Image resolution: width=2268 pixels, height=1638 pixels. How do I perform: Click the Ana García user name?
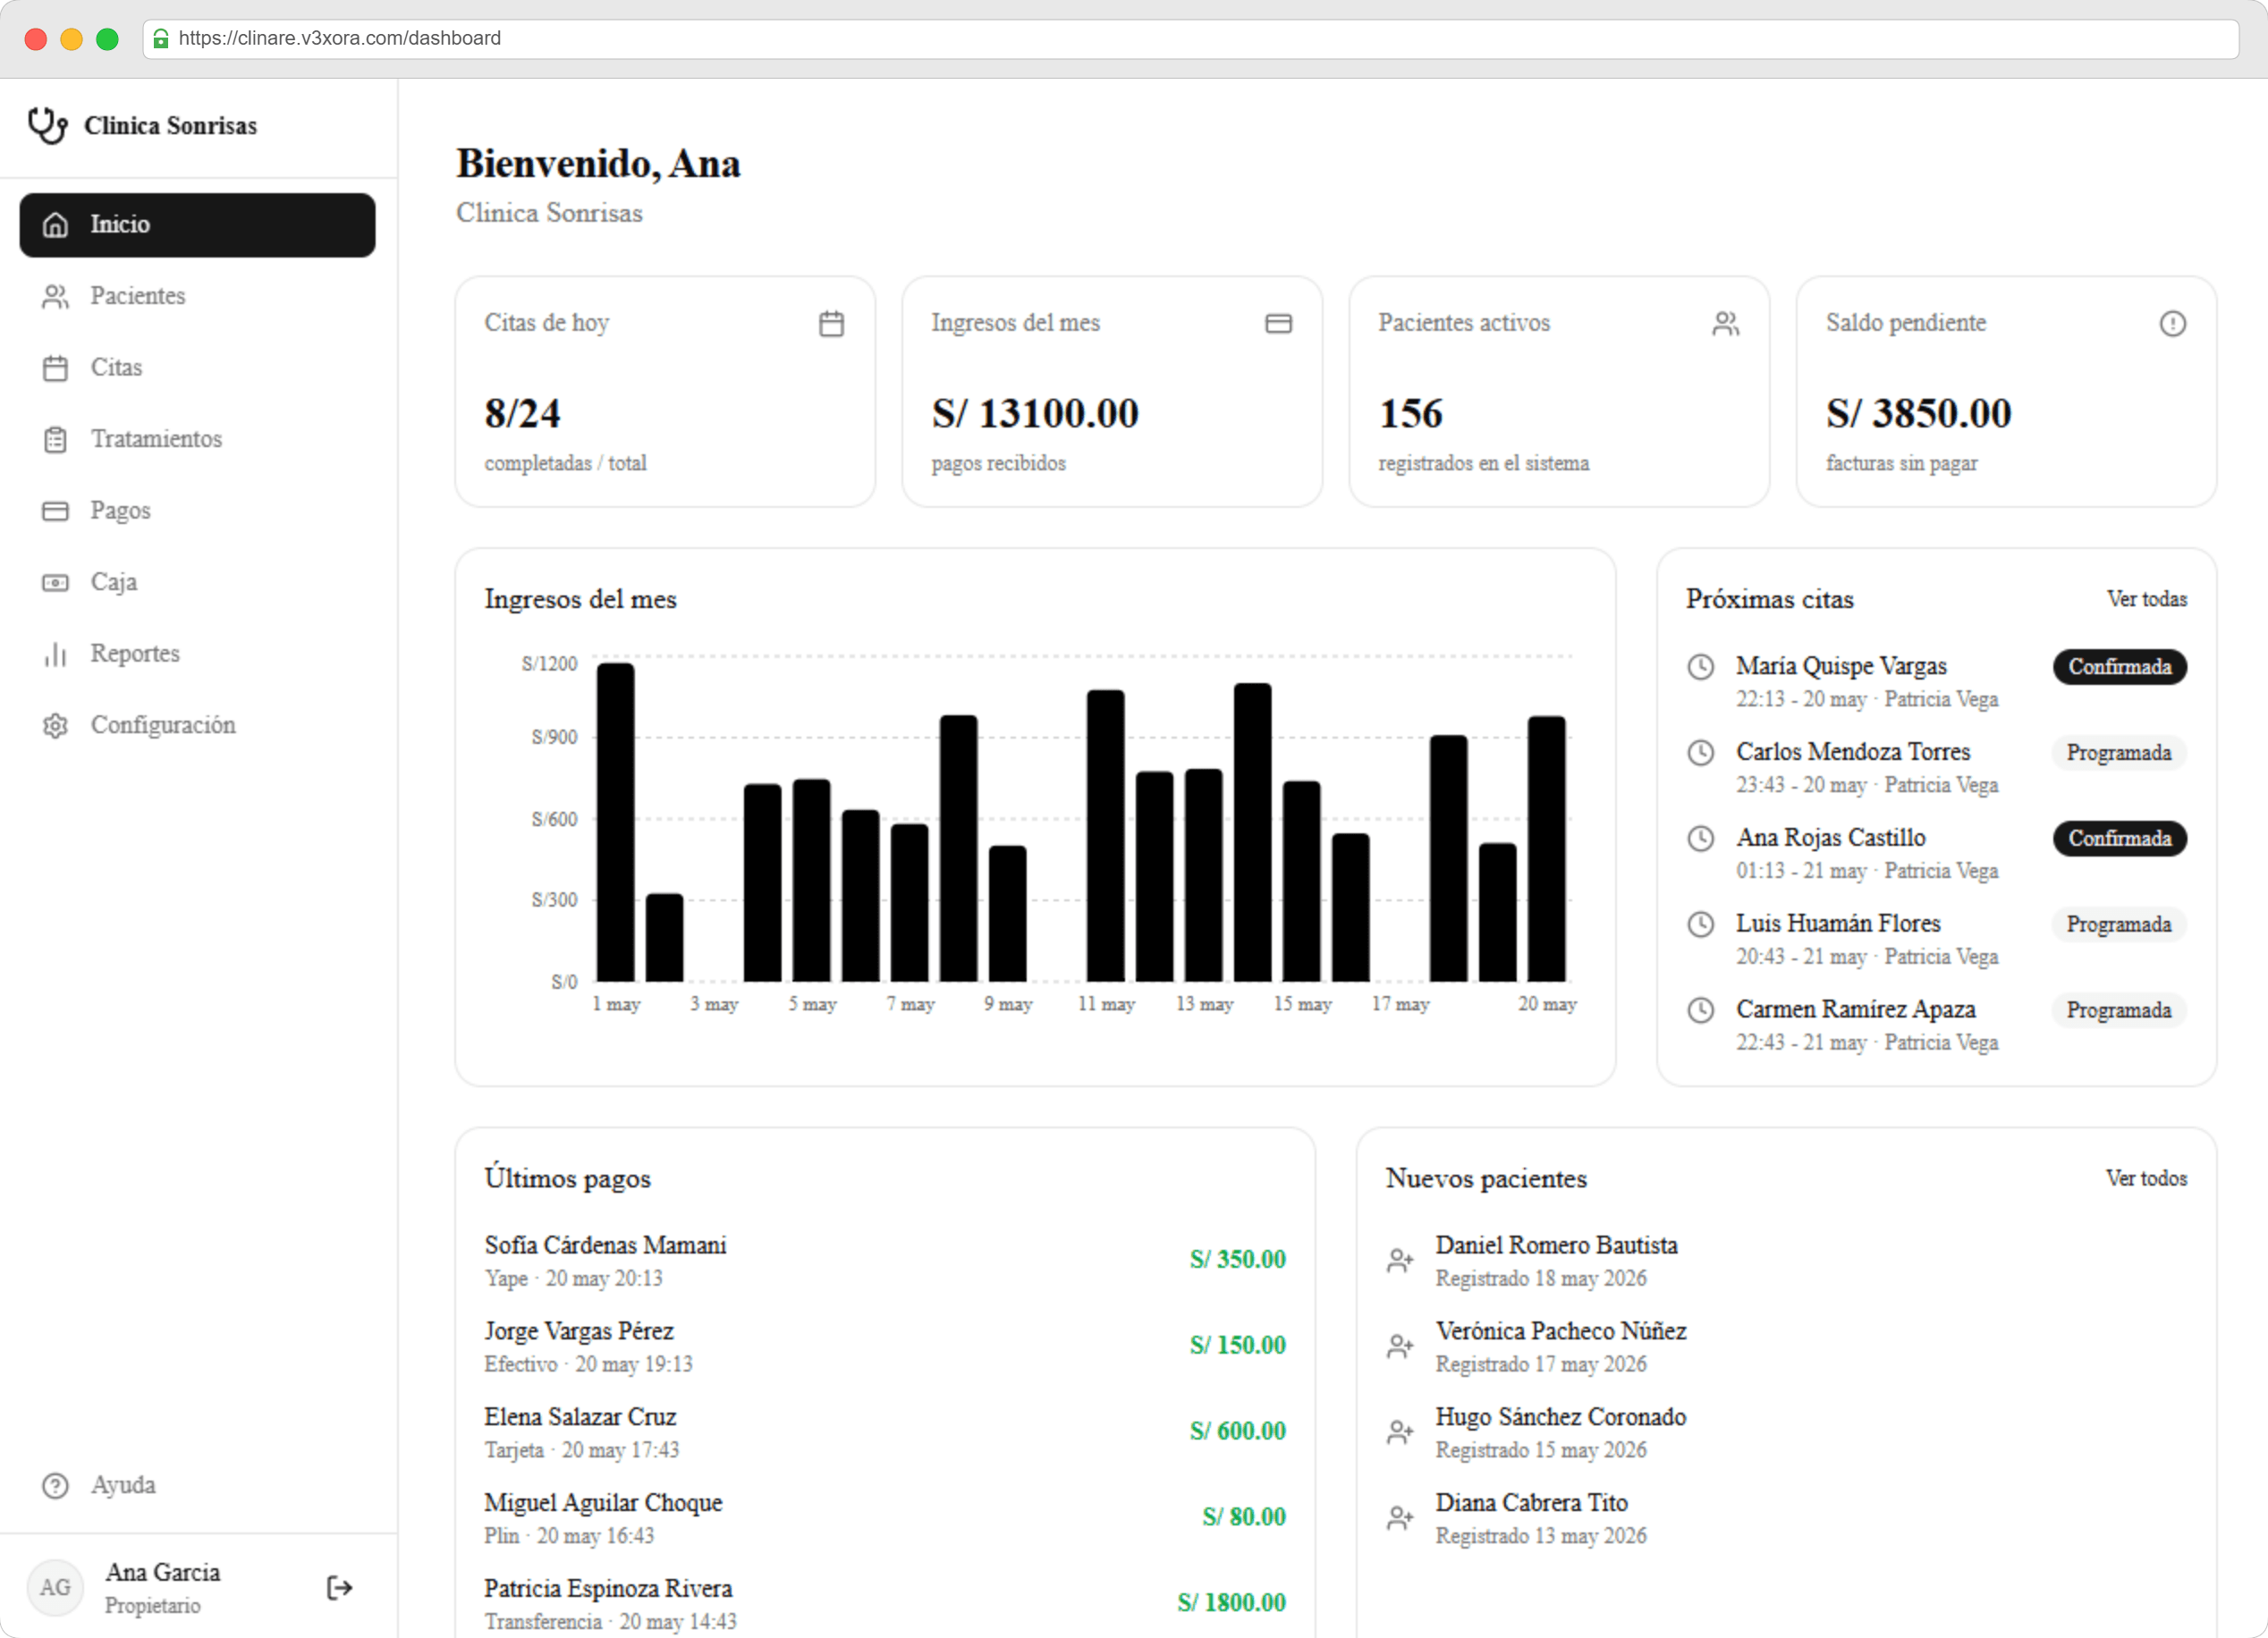pos(163,1573)
